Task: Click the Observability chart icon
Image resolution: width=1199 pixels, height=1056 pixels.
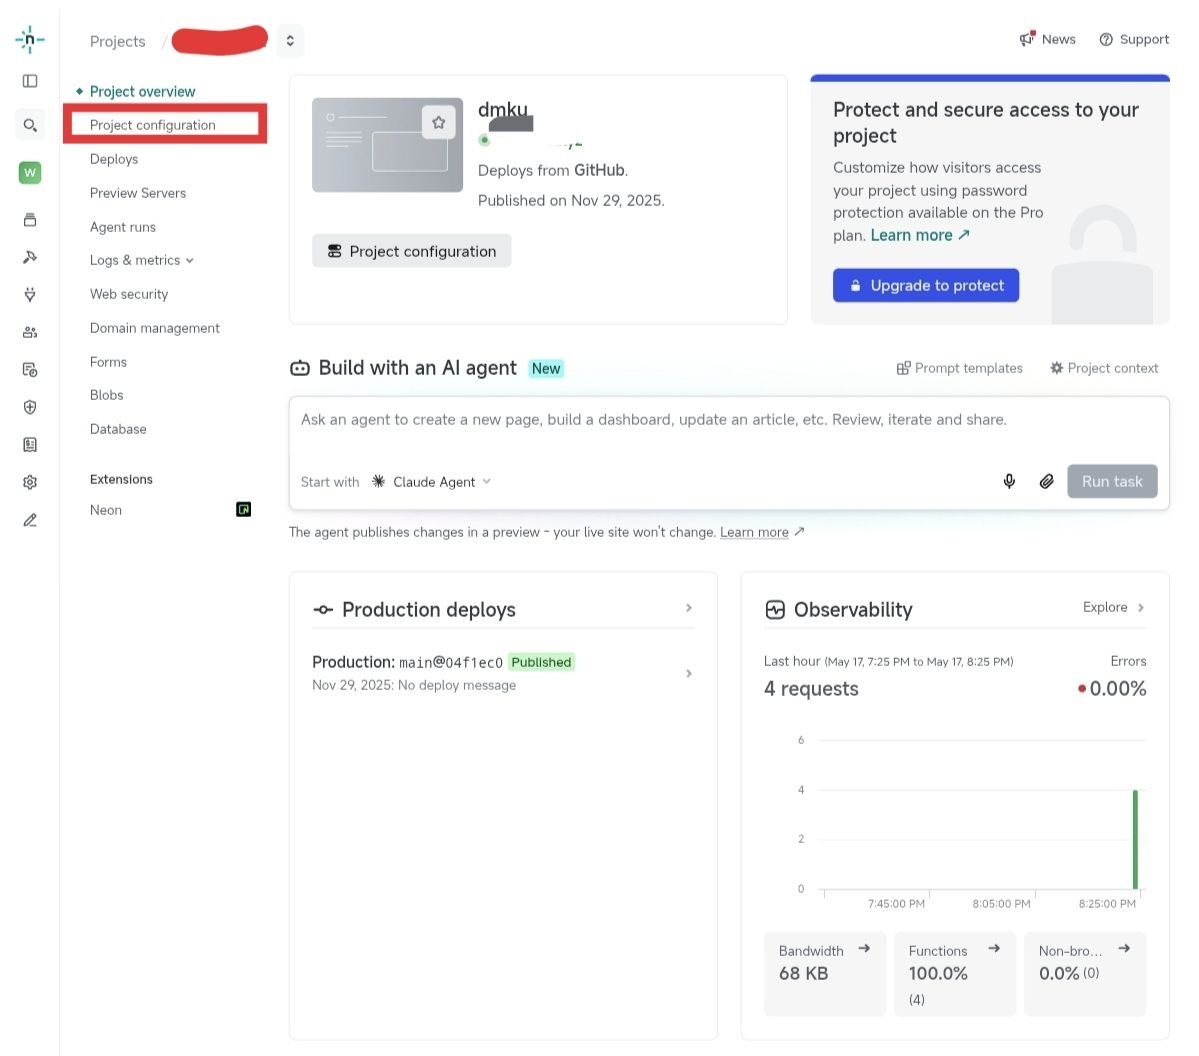Action: click(775, 609)
